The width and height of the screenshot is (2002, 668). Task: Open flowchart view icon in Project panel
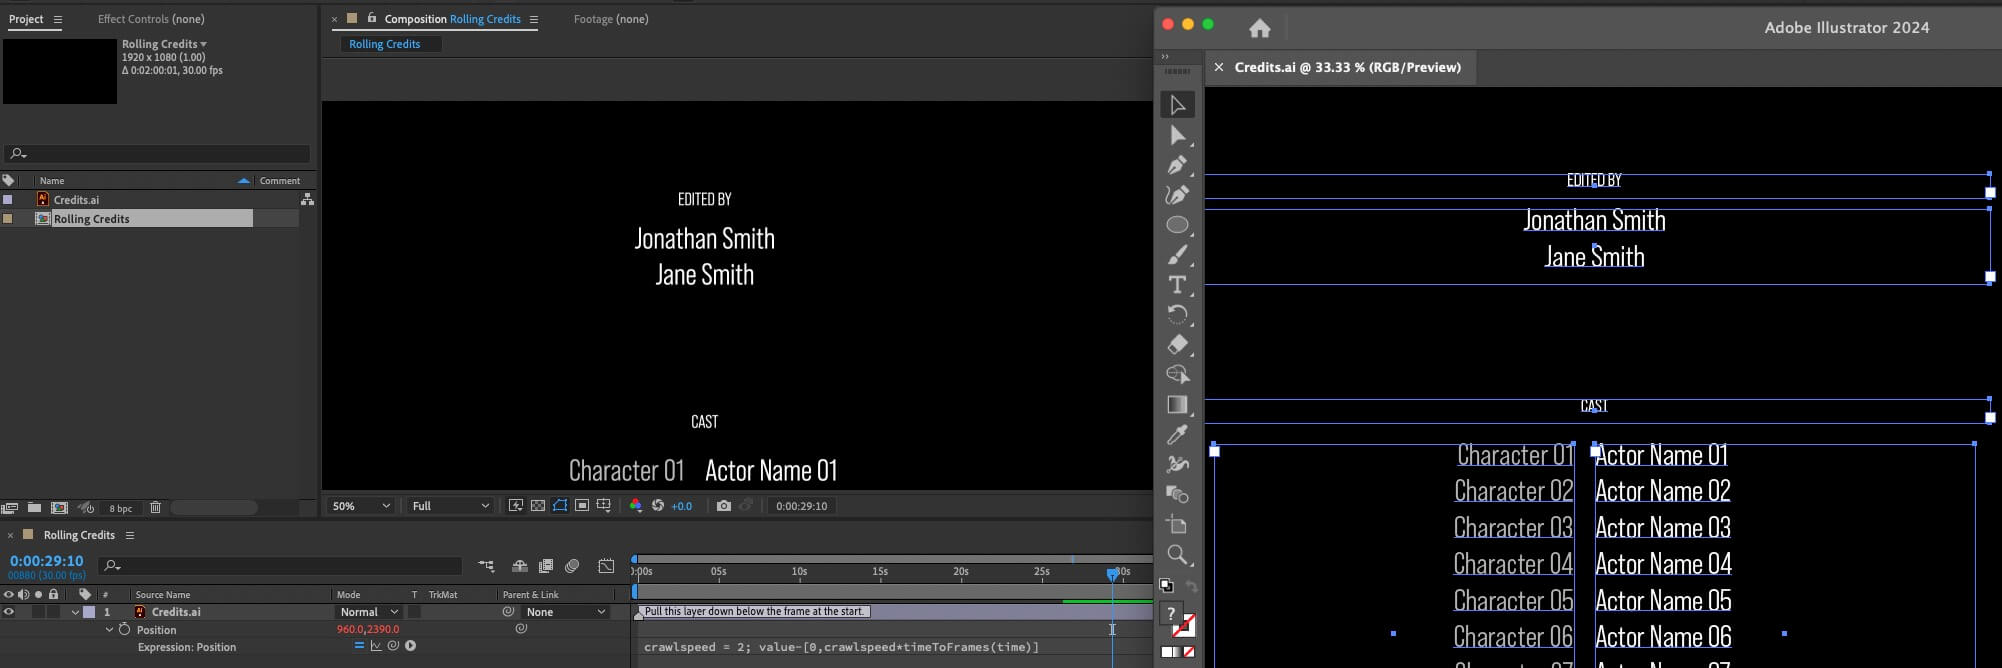tap(307, 200)
